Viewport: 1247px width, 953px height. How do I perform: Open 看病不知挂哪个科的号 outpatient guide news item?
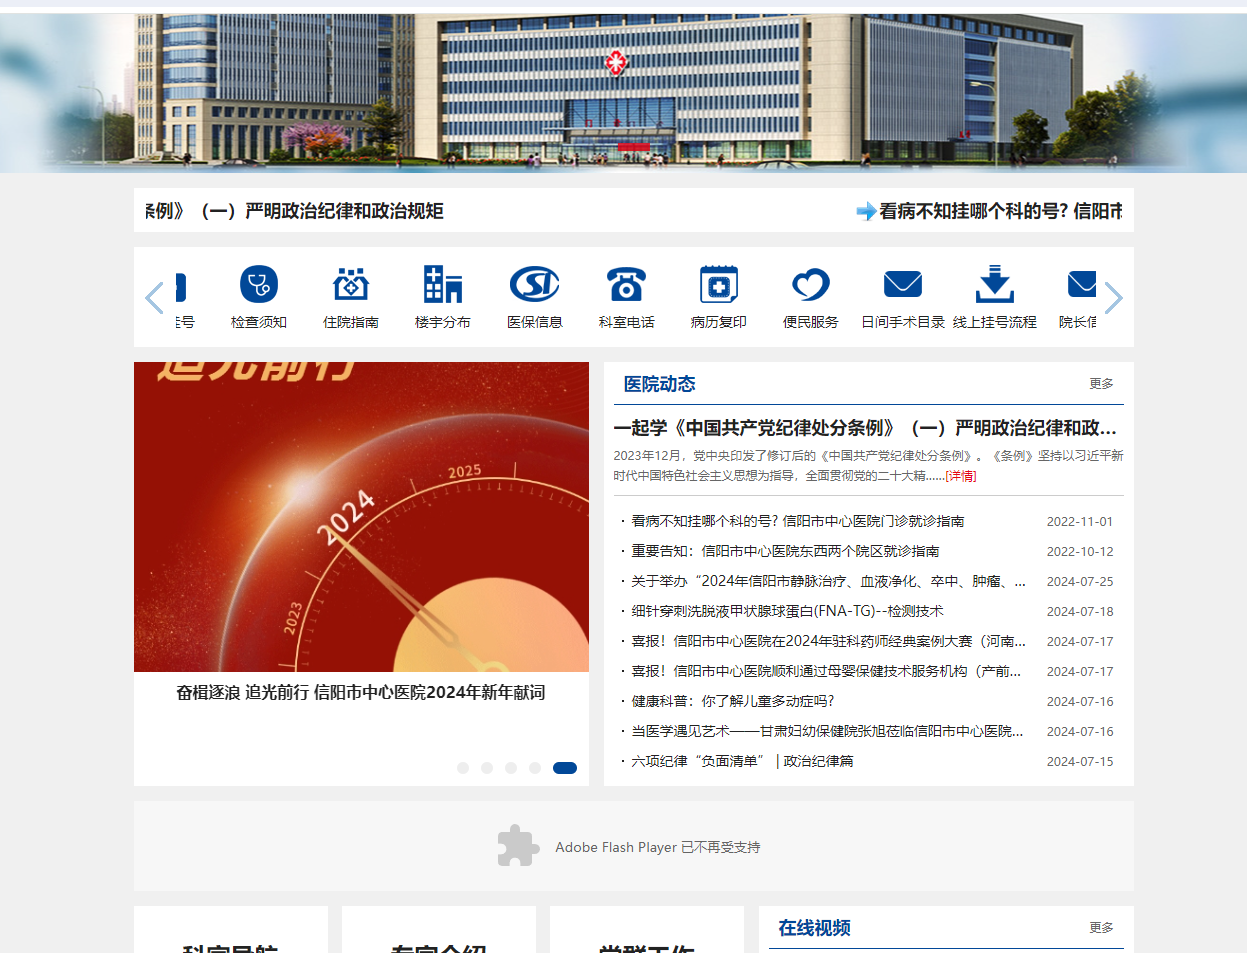[x=798, y=521]
